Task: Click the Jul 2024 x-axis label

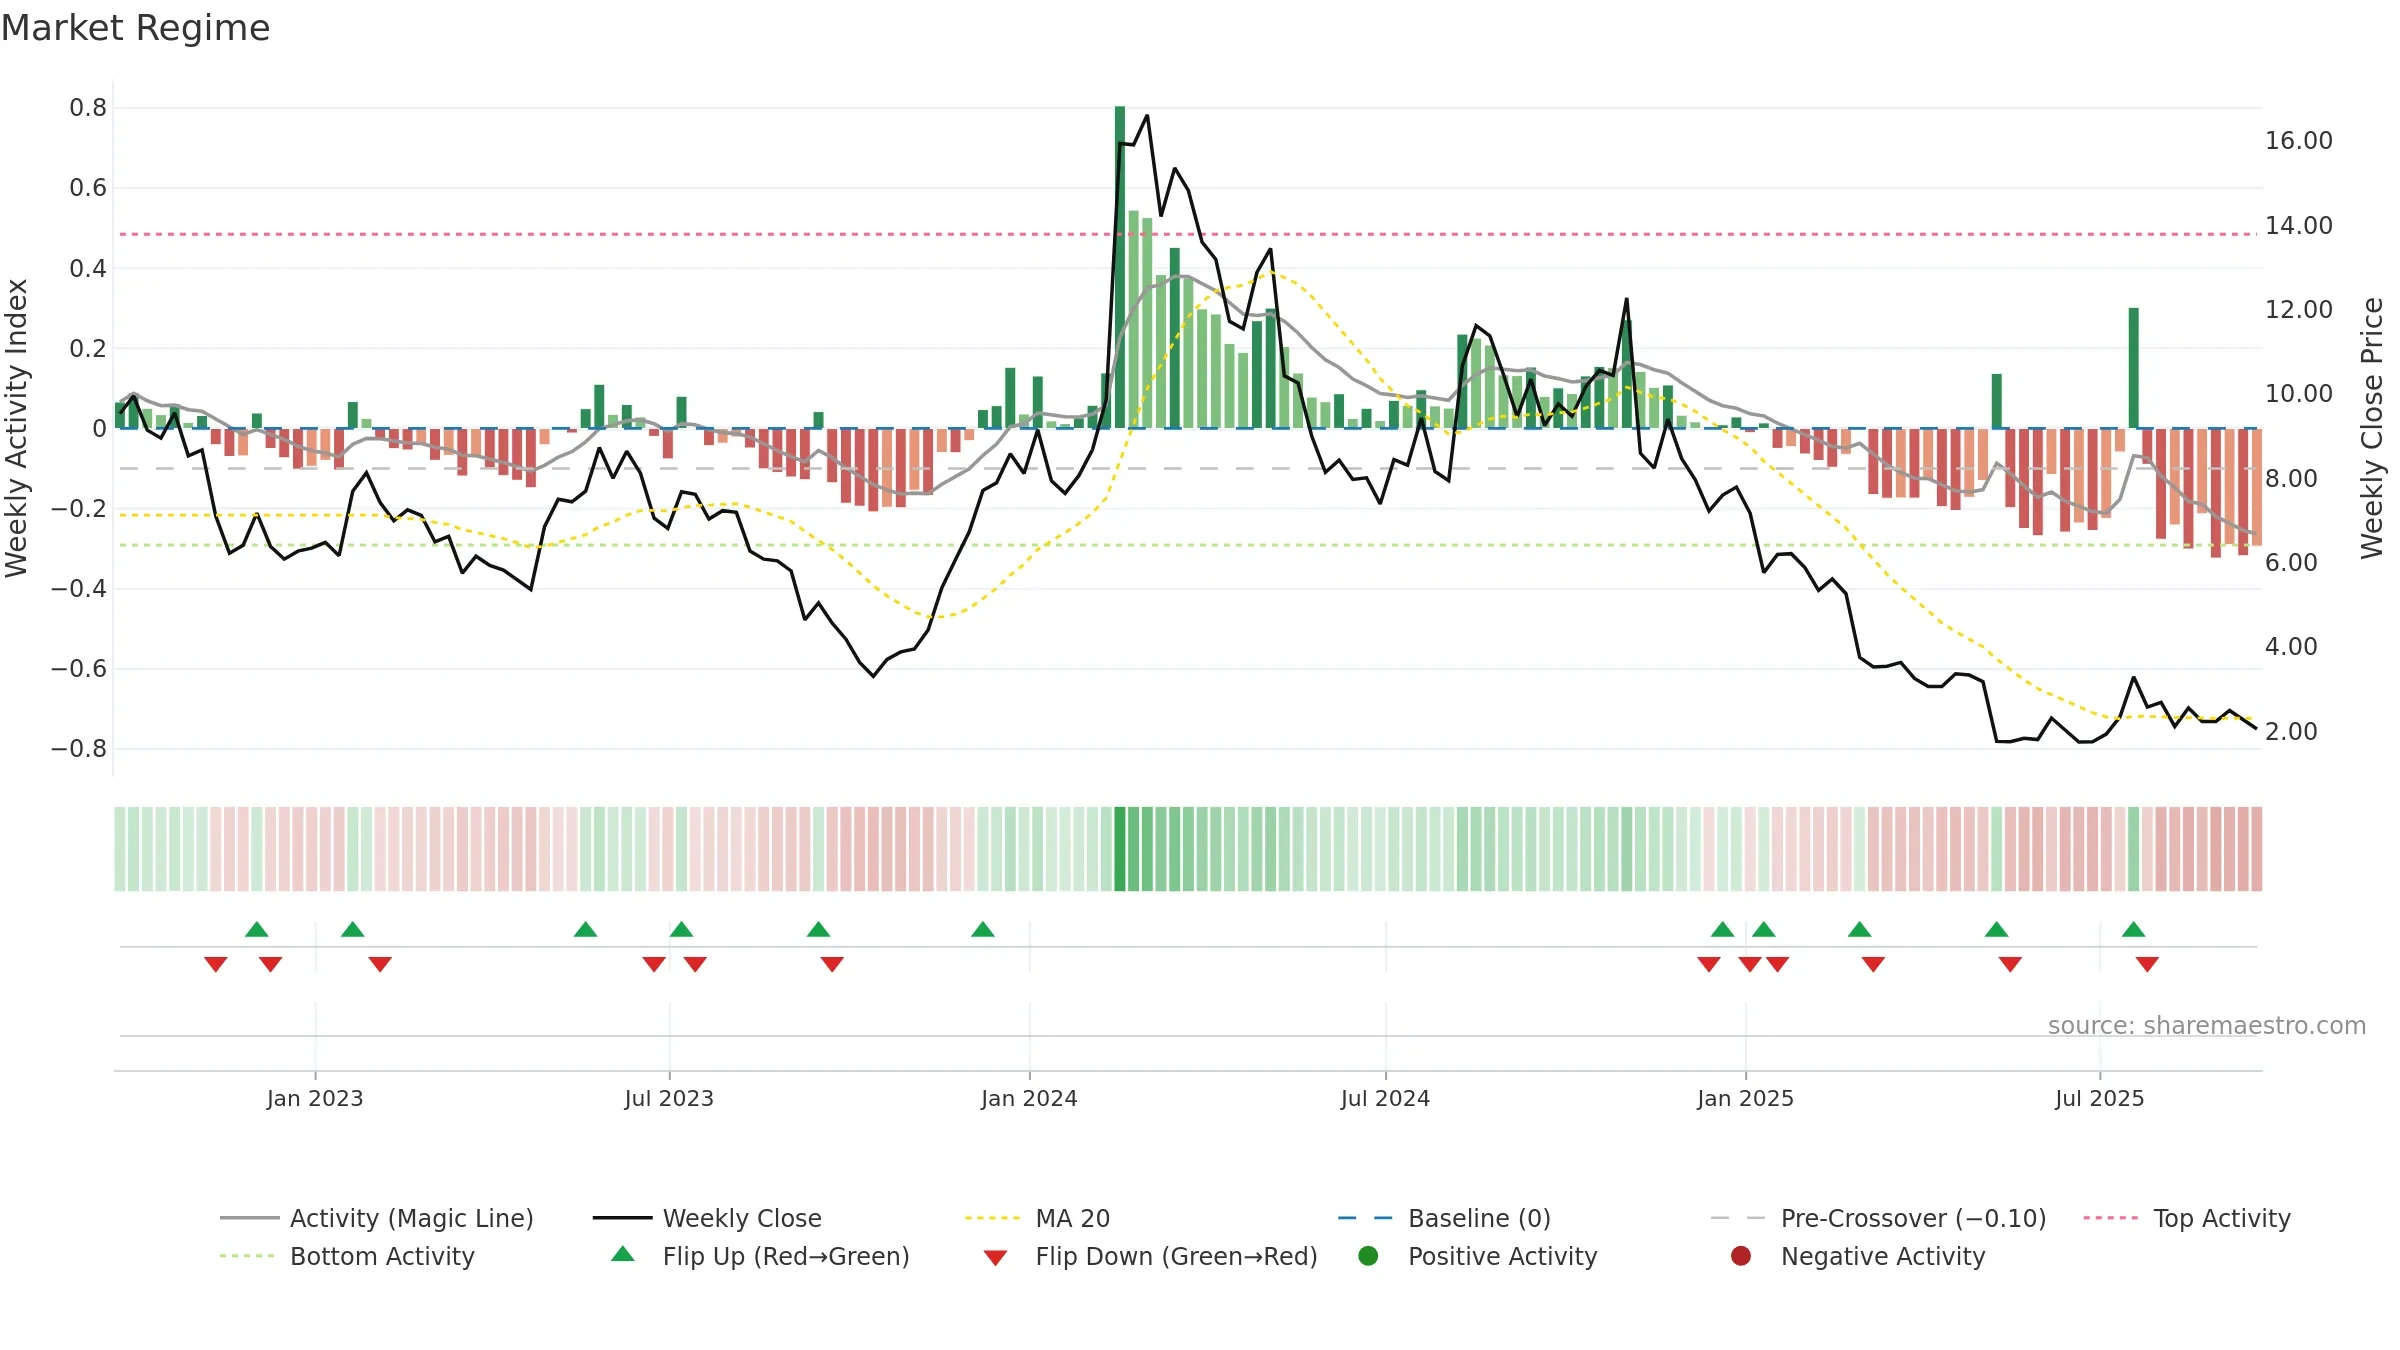Action: 1385,1098
